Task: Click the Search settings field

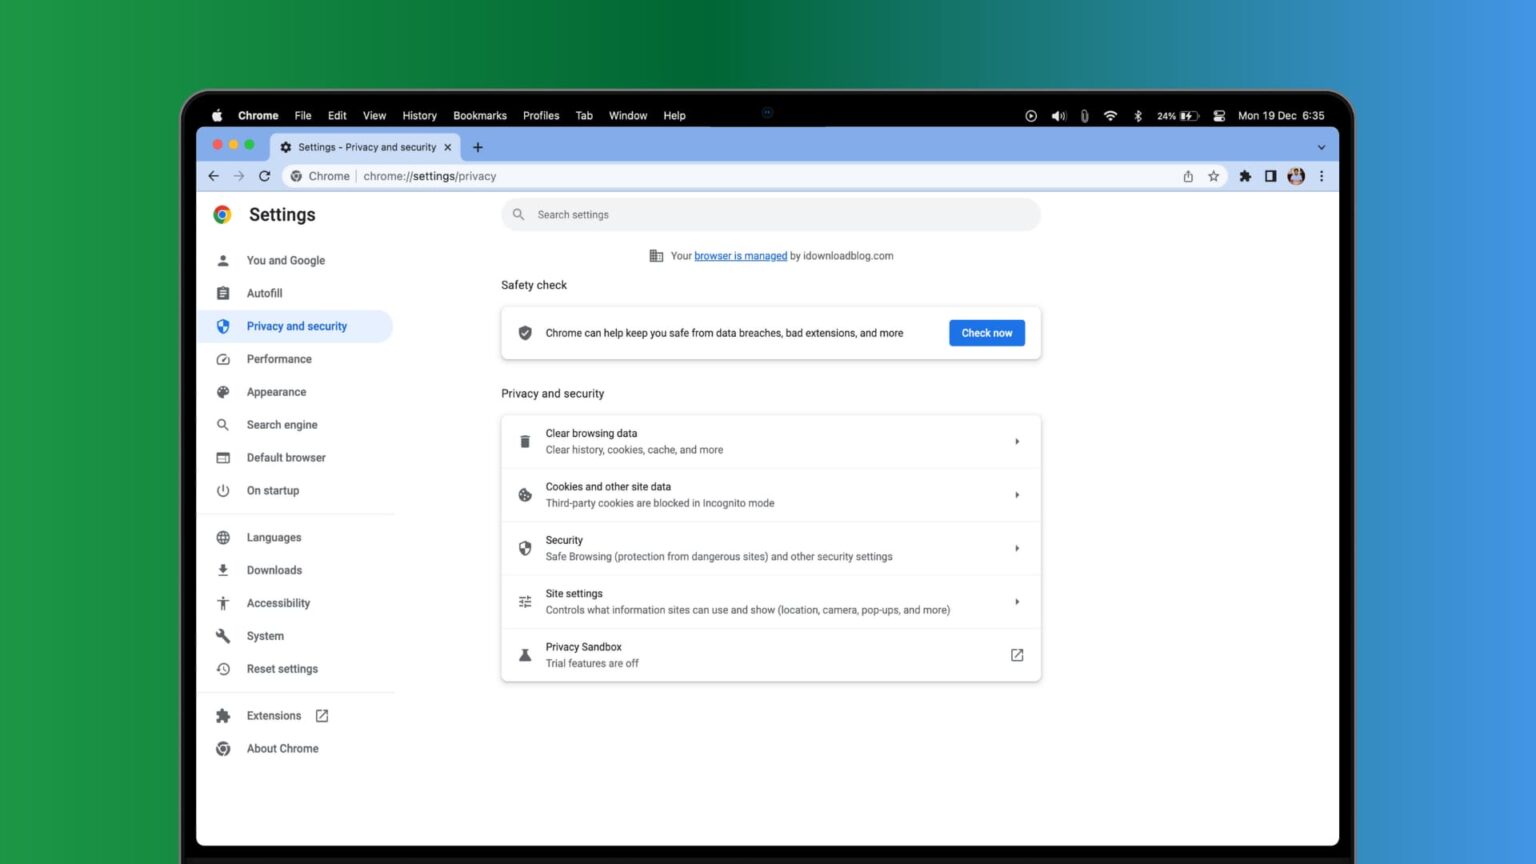Action: coord(771,215)
